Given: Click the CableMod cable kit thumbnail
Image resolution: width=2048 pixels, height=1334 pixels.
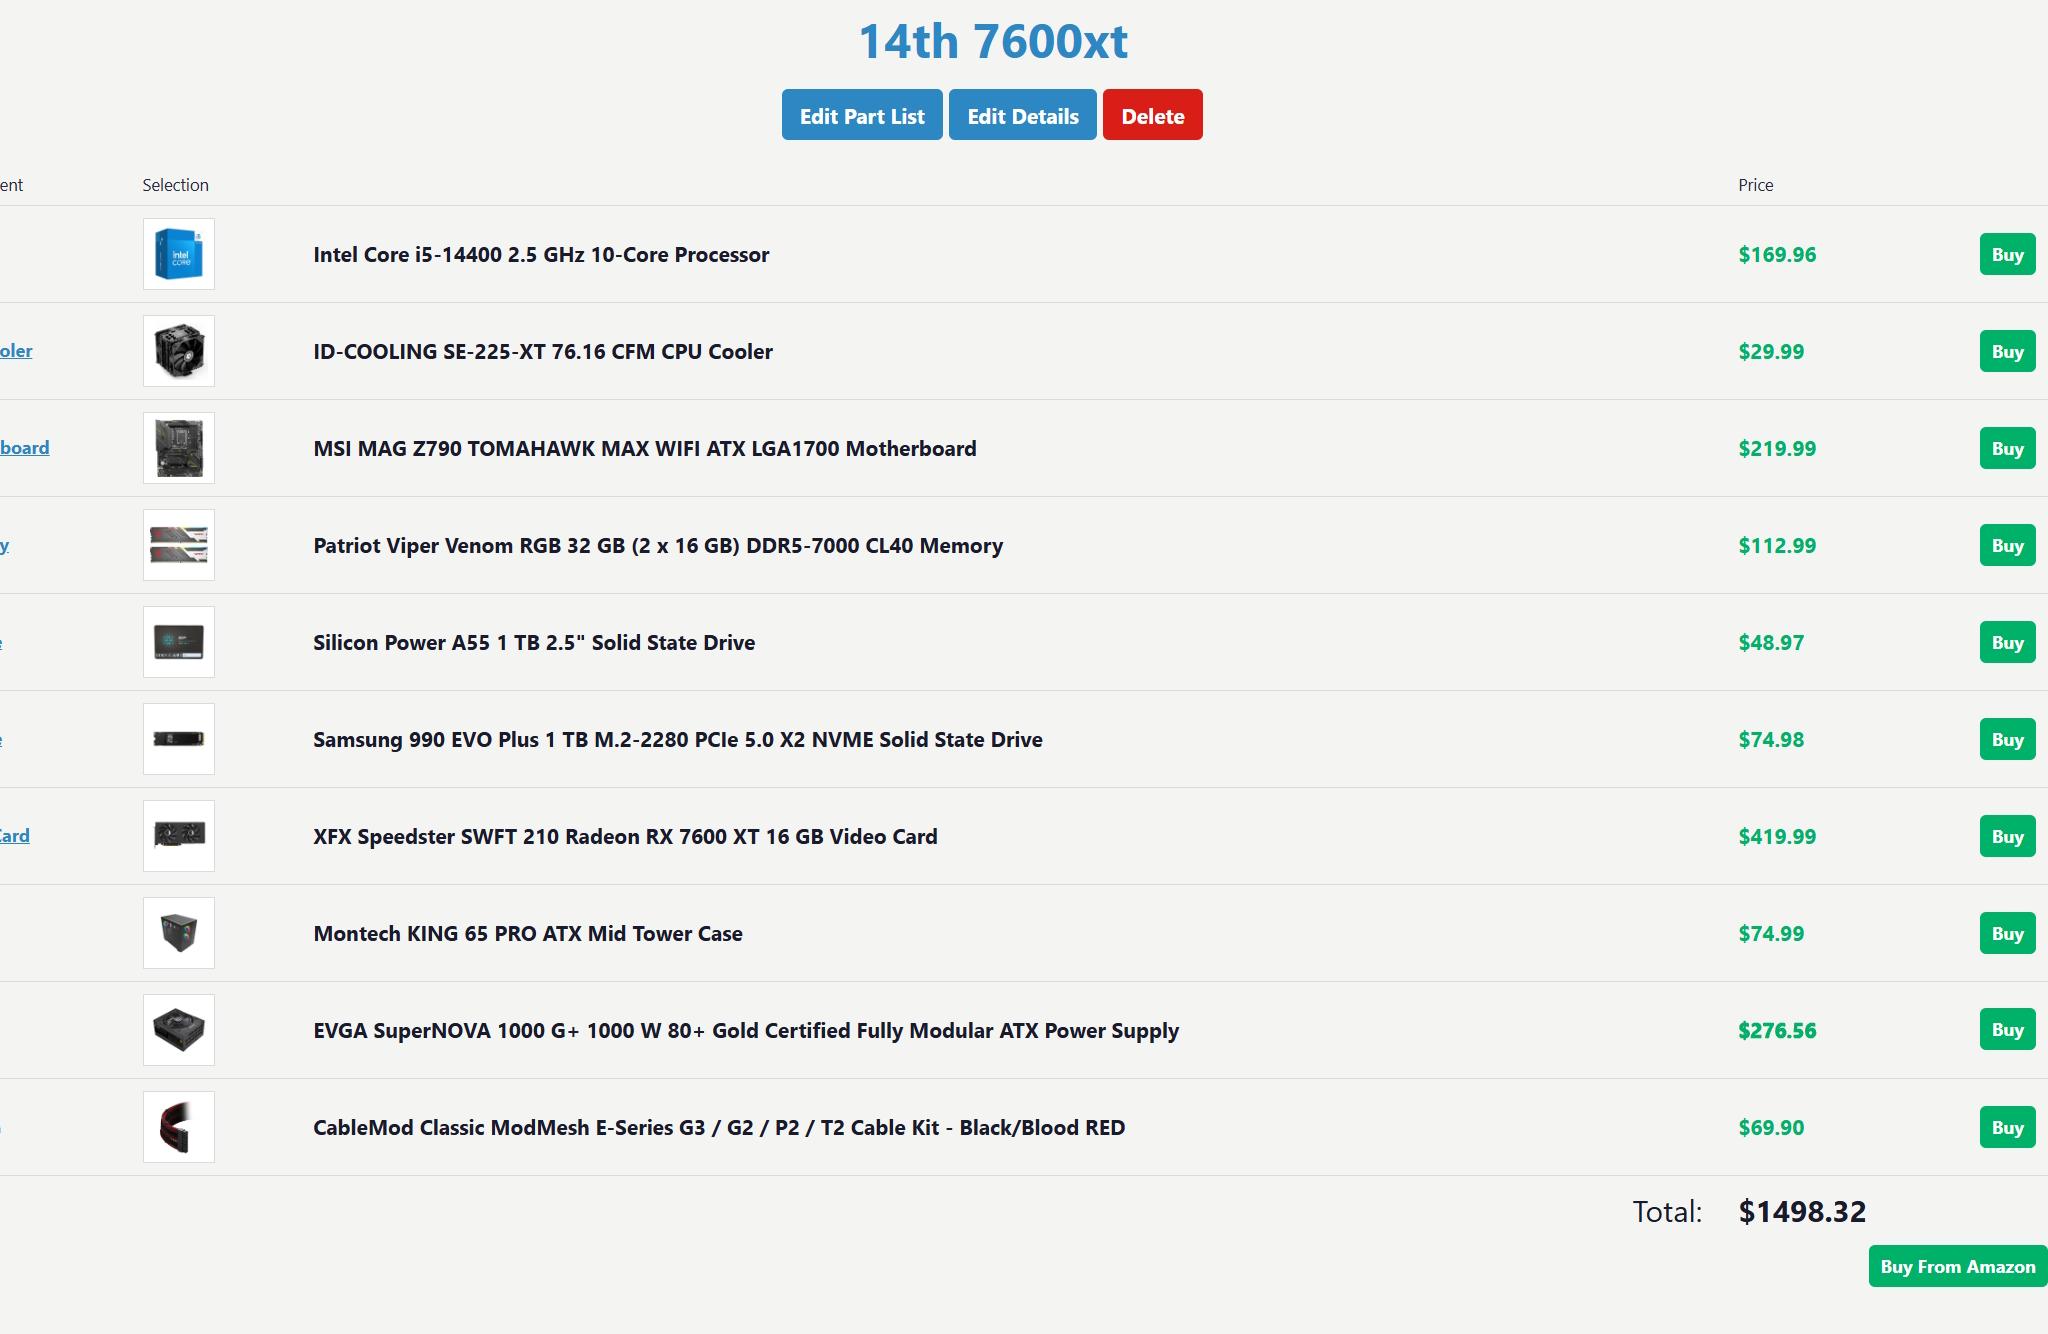Looking at the screenshot, I should (x=178, y=1127).
